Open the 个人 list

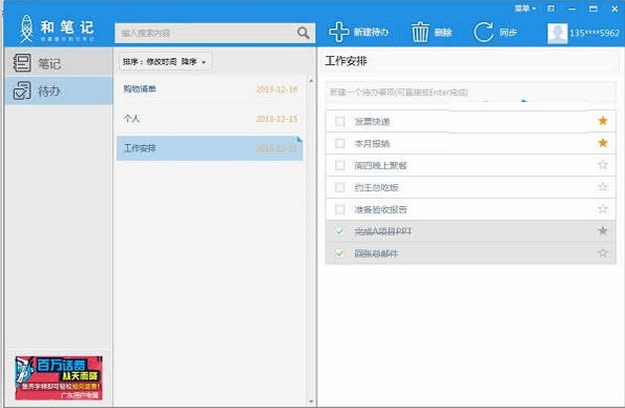click(208, 119)
